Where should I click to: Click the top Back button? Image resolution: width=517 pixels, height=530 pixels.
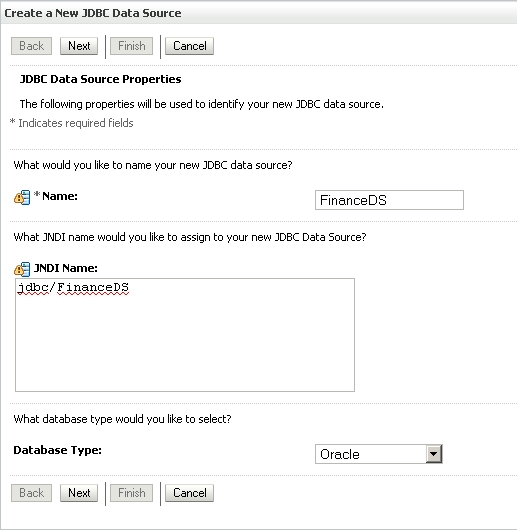coord(31,46)
